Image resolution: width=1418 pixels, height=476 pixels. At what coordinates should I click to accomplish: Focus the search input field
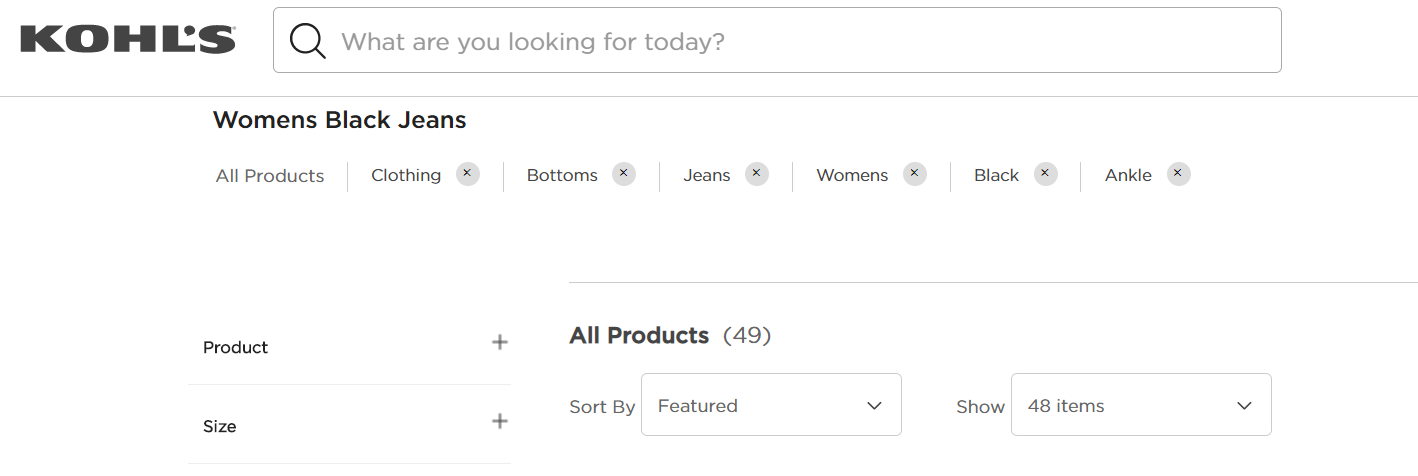coord(777,40)
